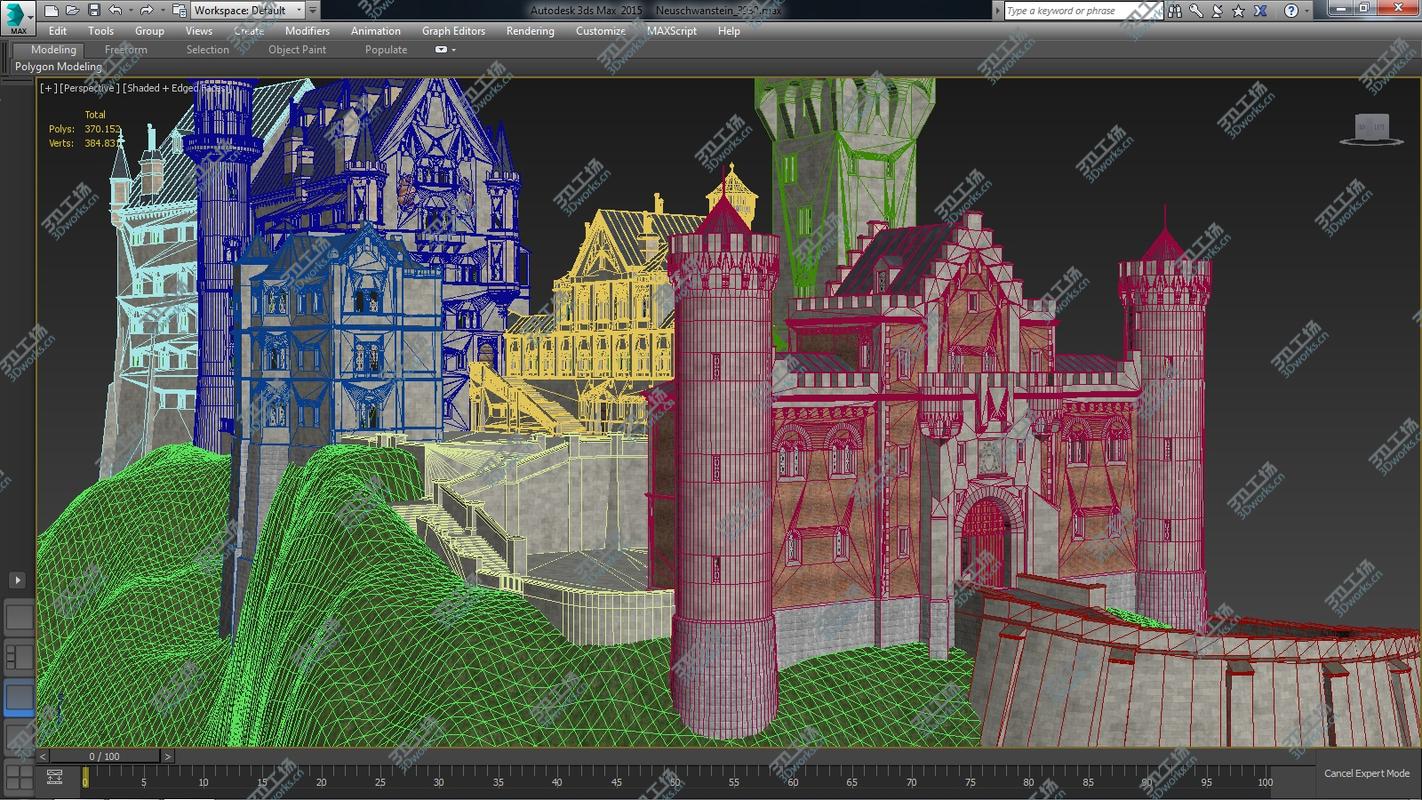Switch to the Freeform ribbon tab
The image size is (1422, 800).
[x=126, y=49]
